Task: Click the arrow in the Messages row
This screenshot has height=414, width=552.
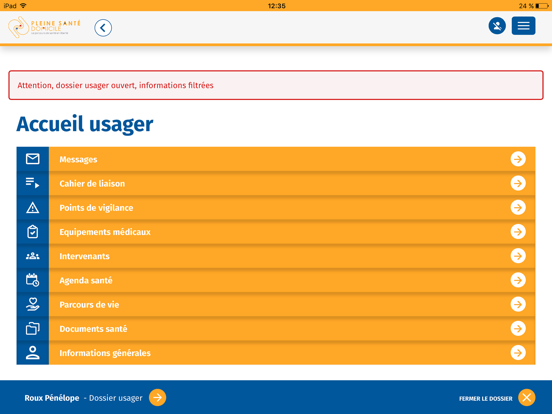Action: point(518,159)
